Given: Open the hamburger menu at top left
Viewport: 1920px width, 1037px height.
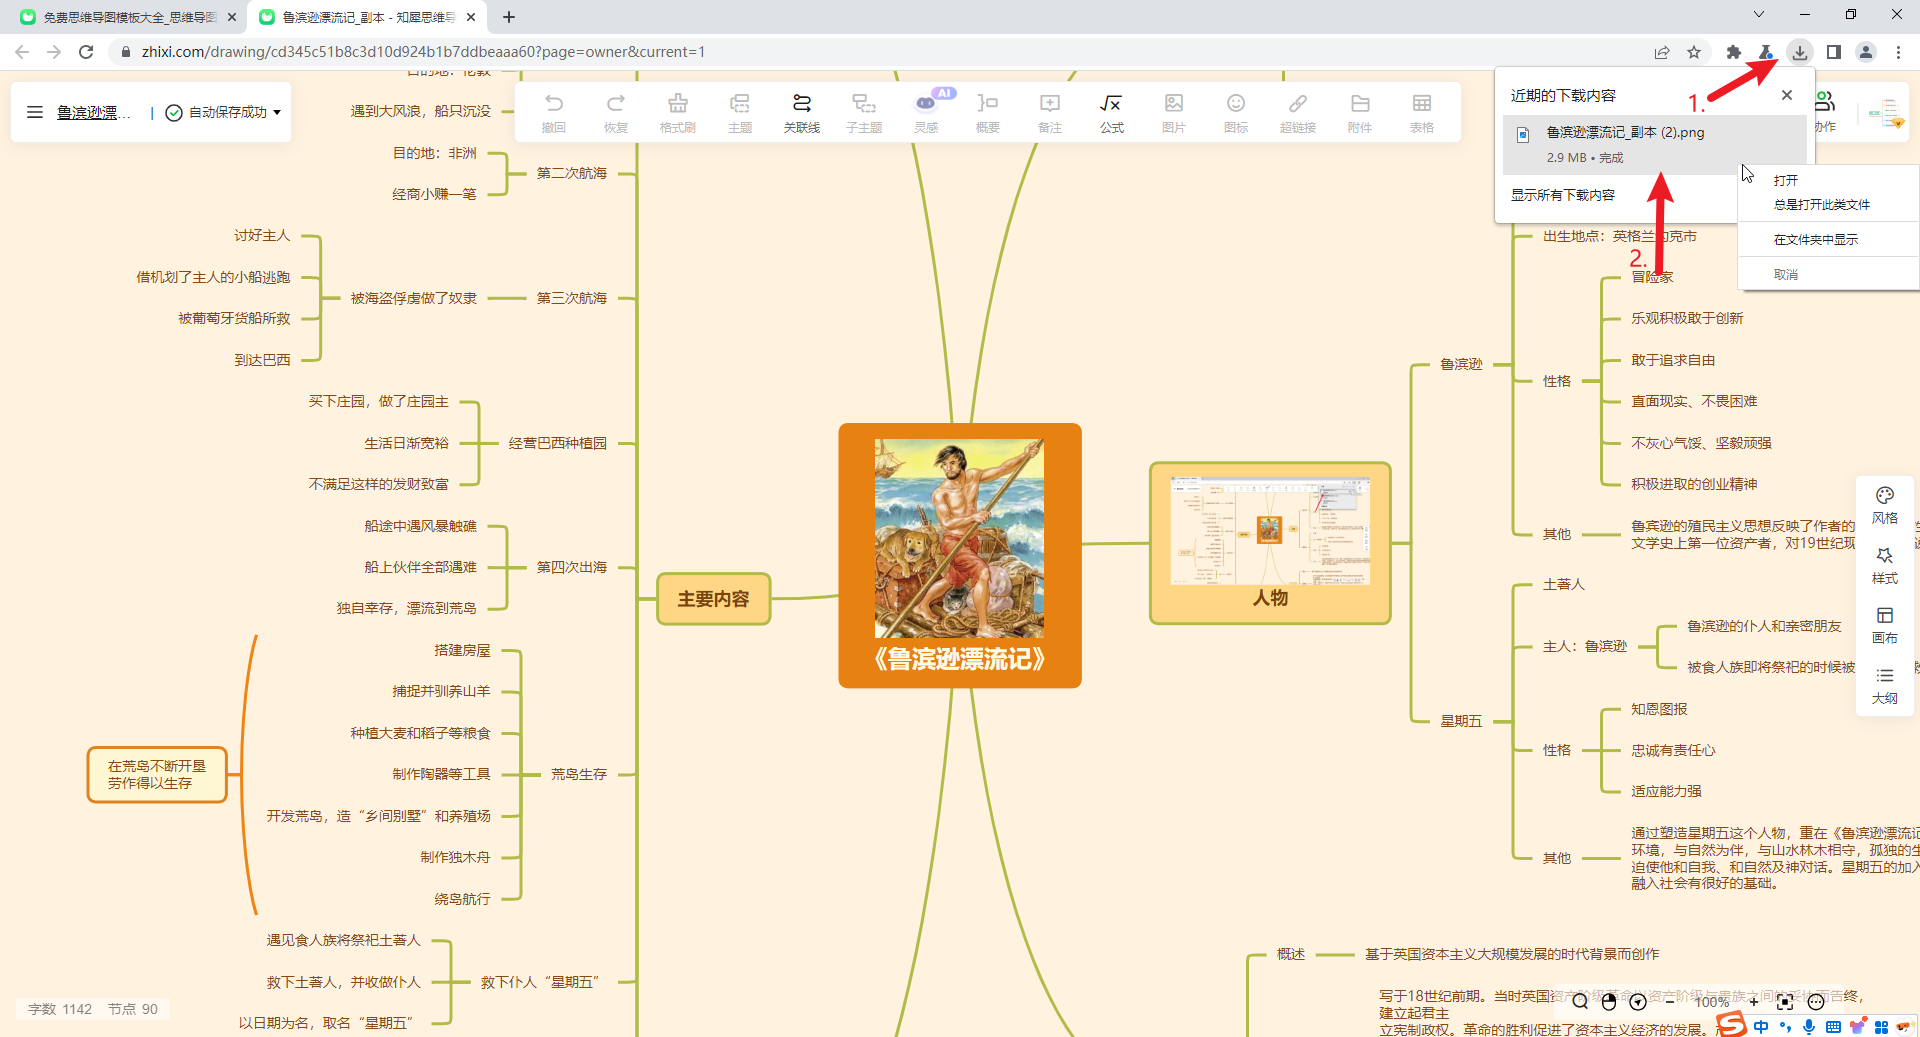Looking at the screenshot, I should click(x=35, y=112).
